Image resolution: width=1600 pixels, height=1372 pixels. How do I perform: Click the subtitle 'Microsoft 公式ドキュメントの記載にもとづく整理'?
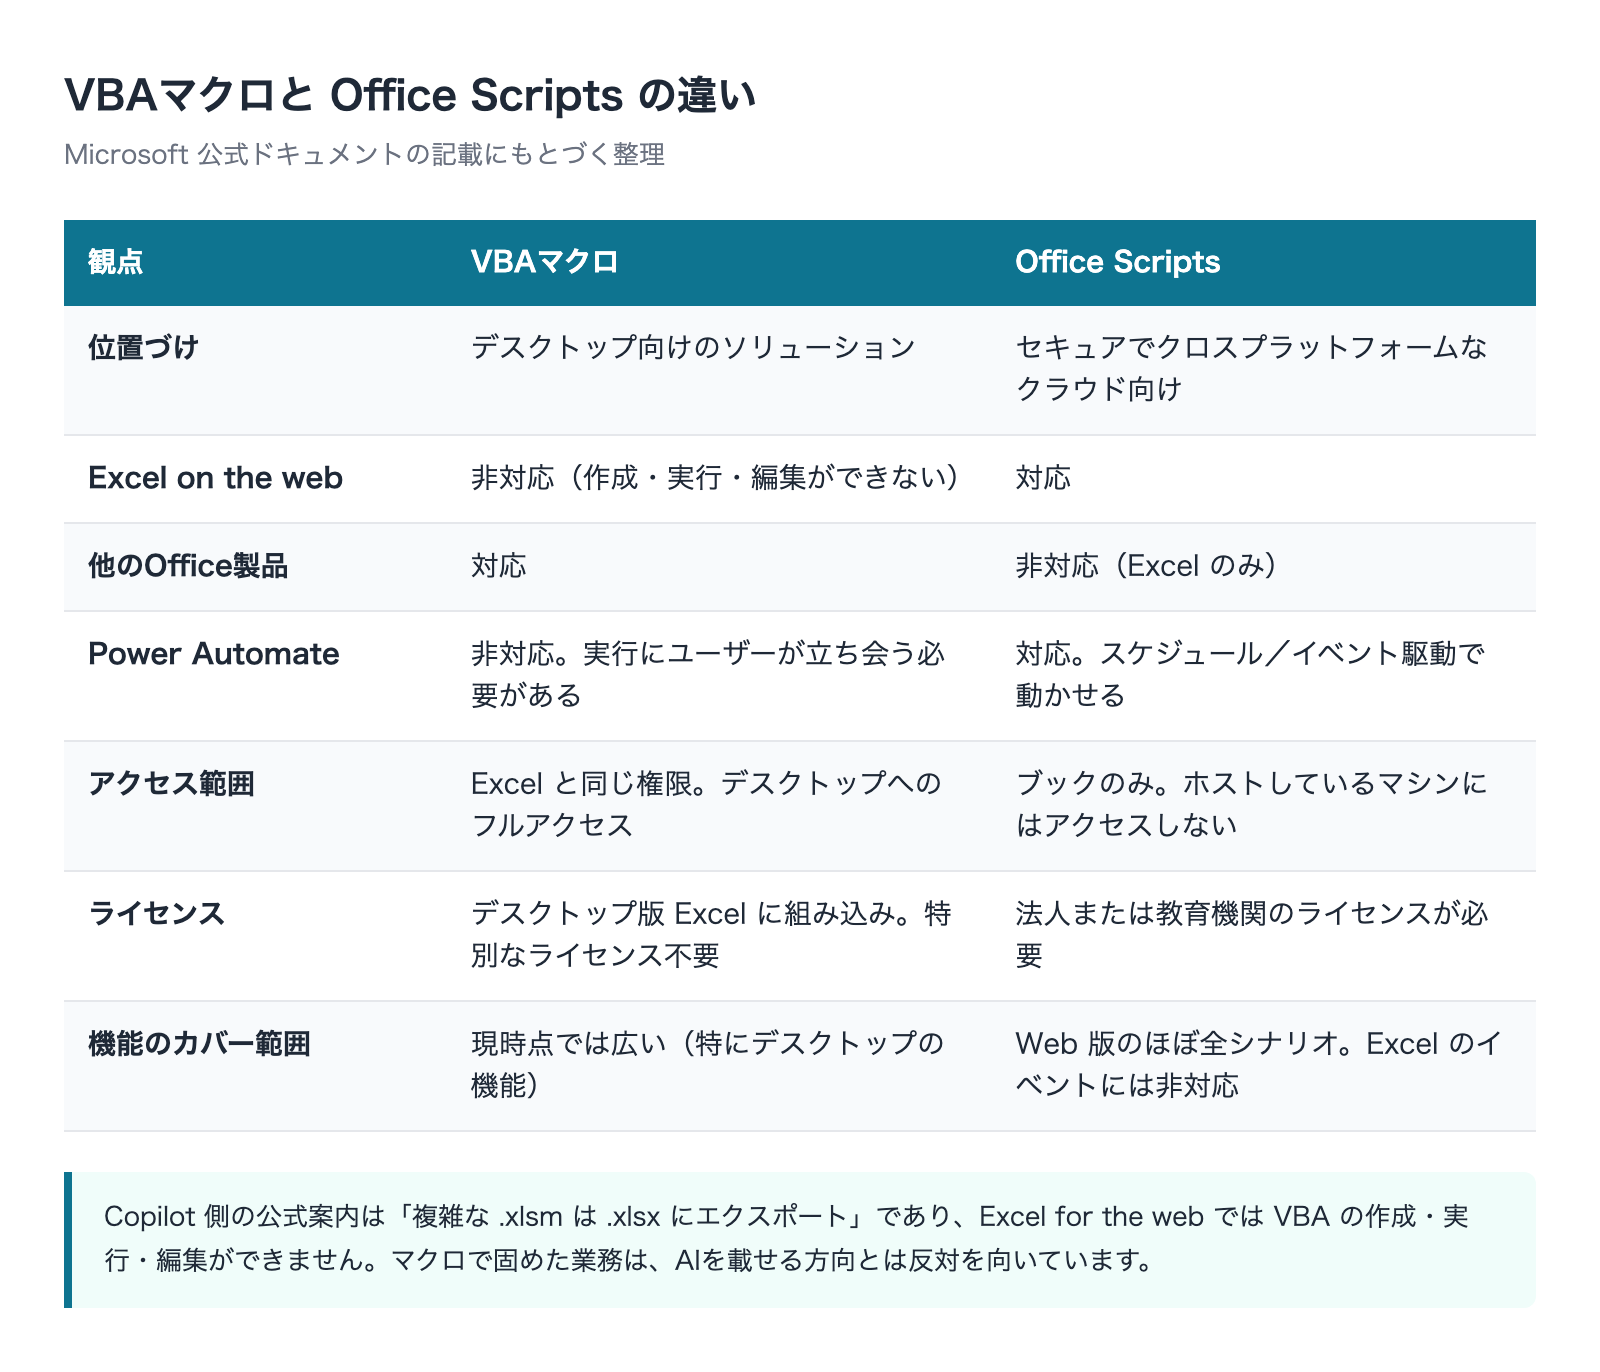point(364,154)
